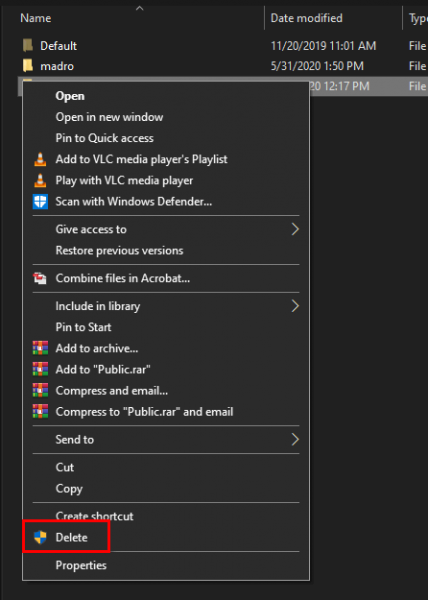Select Pin to Quick access
Viewport: 428px width, 600px height.
(104, 138)
